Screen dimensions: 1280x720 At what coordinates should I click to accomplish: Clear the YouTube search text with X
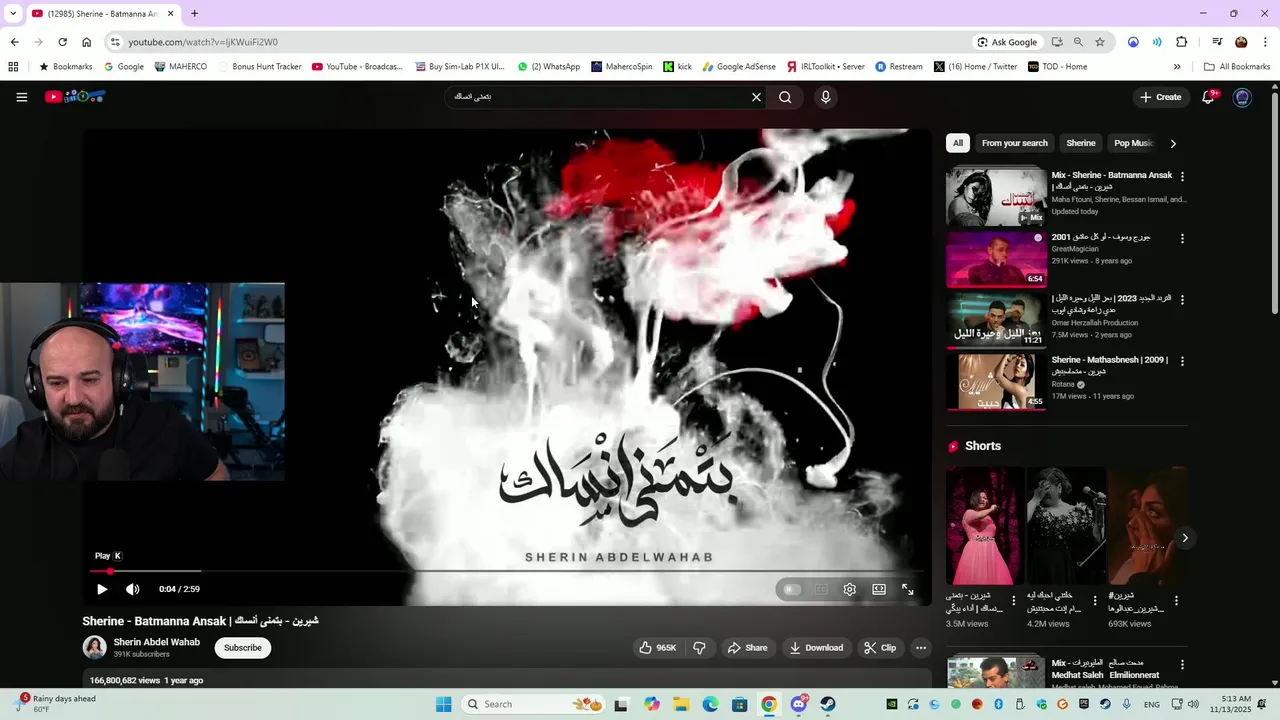coord(756,97)
